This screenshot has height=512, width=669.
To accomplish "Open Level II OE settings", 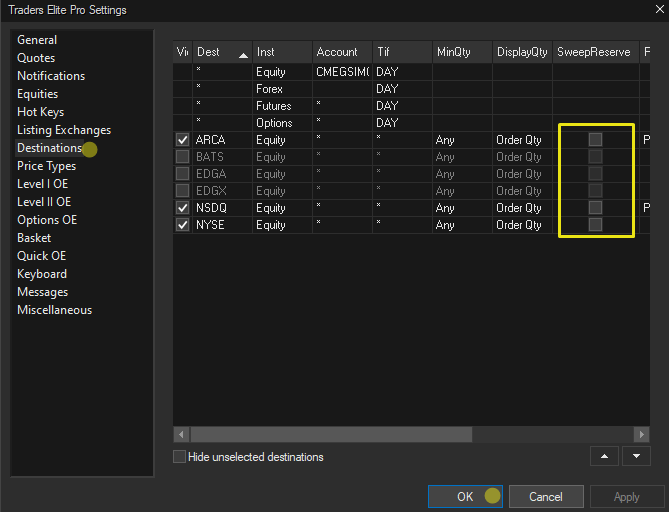I will click(x=44, y=202).
